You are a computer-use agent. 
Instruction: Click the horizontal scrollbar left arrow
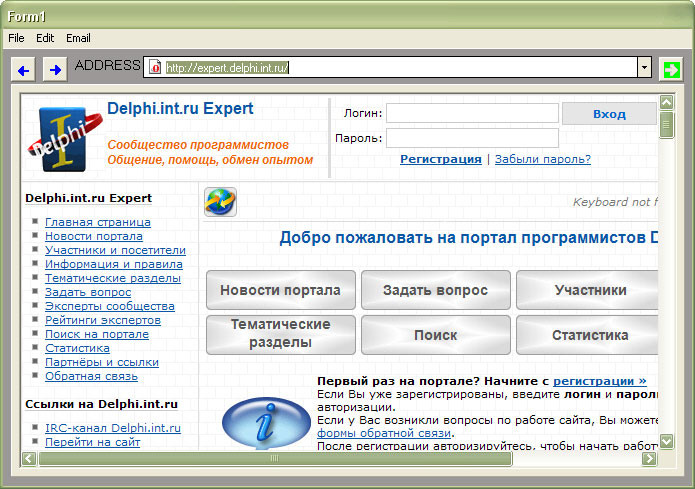[29, 458]
